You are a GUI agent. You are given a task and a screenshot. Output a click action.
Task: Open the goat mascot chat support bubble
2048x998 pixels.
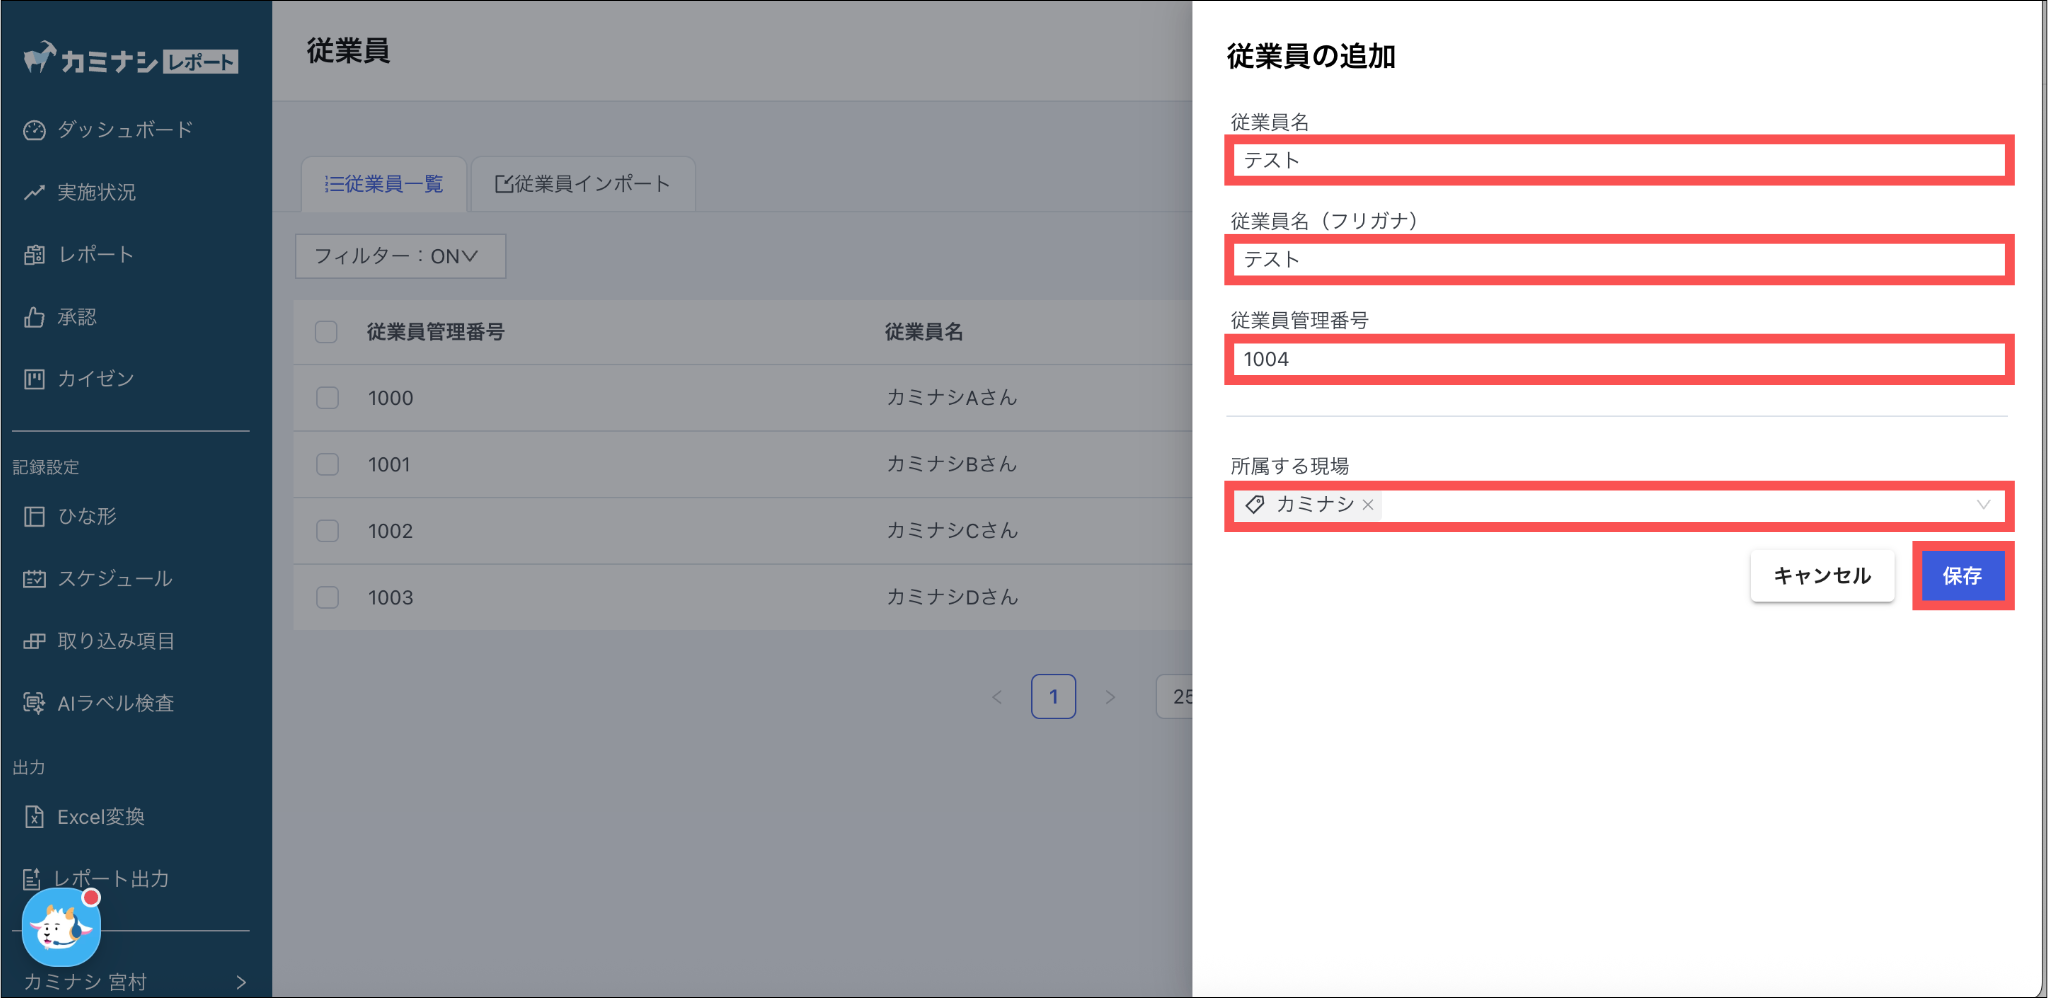click(61, 927)
